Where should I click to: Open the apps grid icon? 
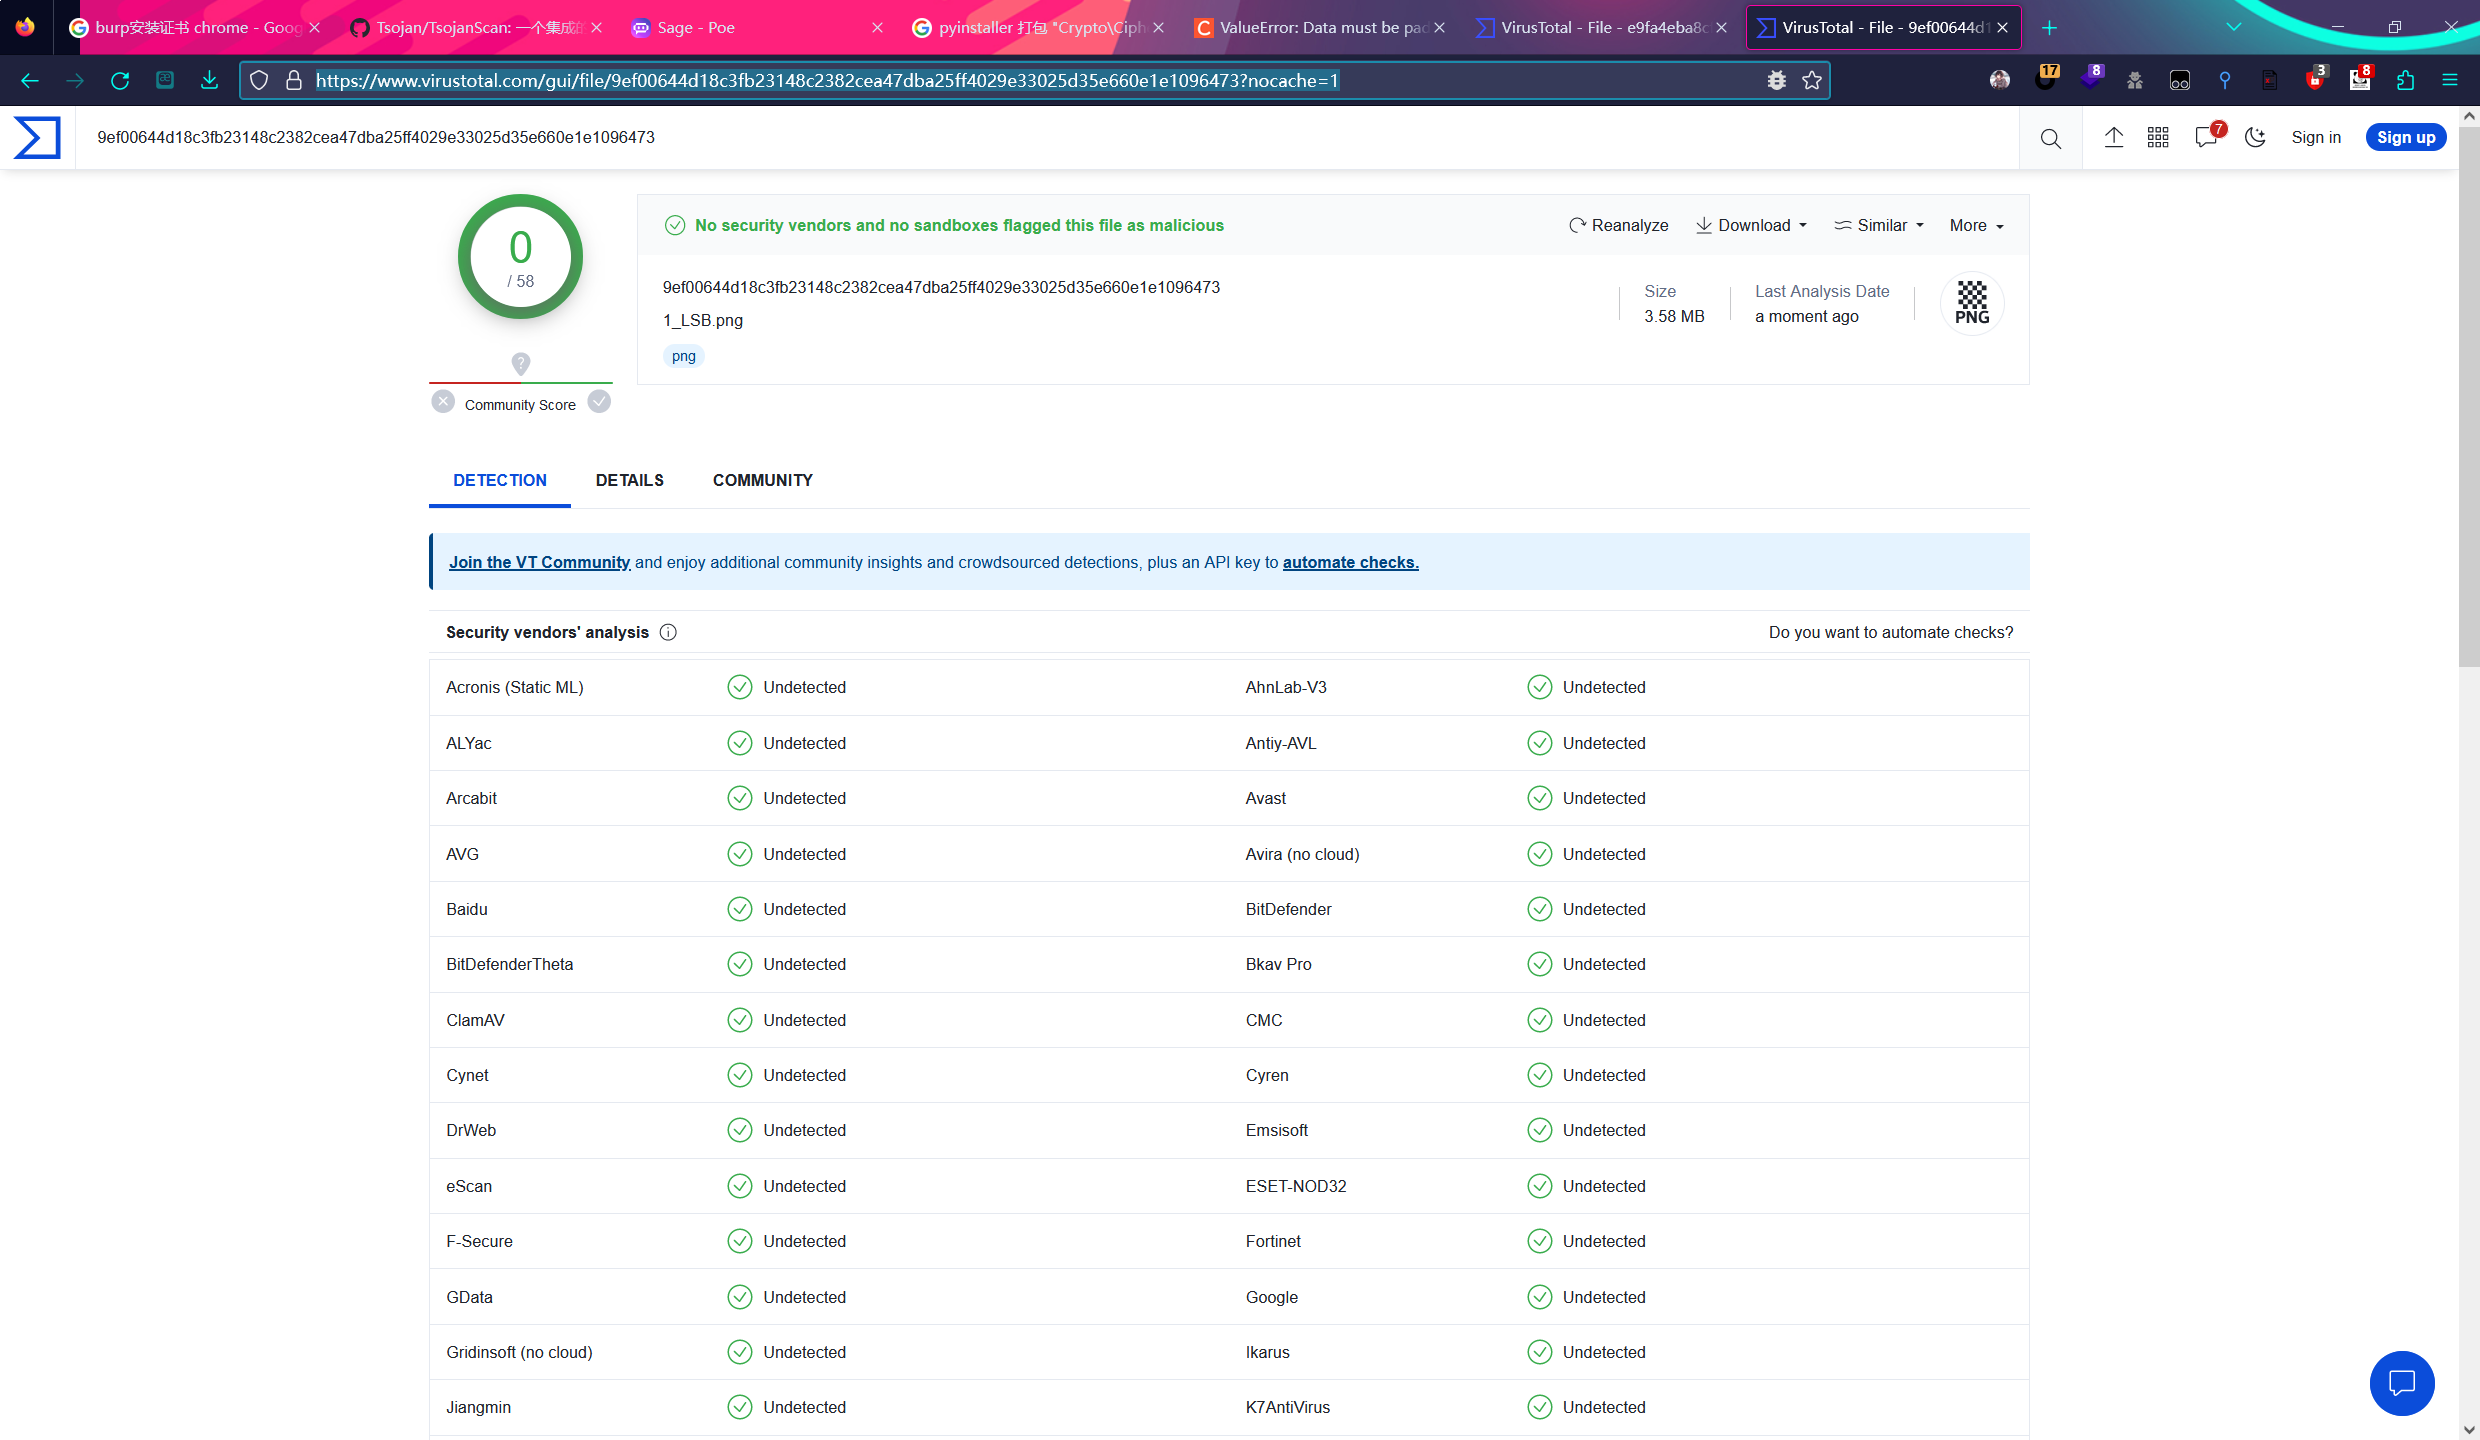coord(2158,137)
